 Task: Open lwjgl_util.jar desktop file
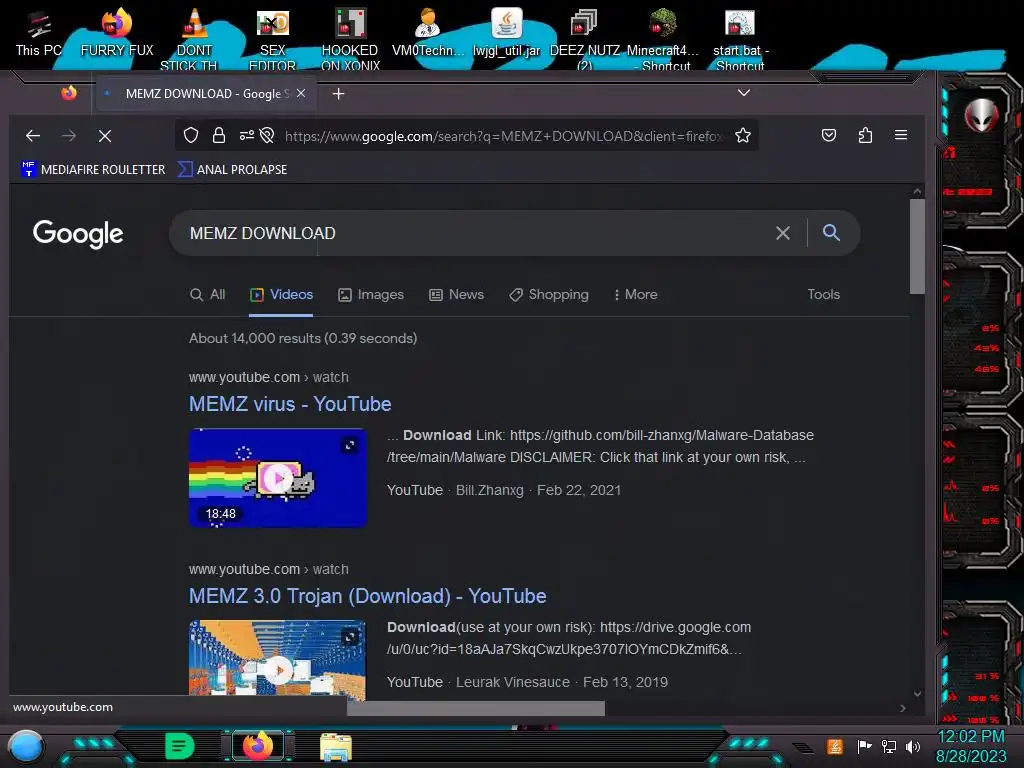click(x=506, y=33)
